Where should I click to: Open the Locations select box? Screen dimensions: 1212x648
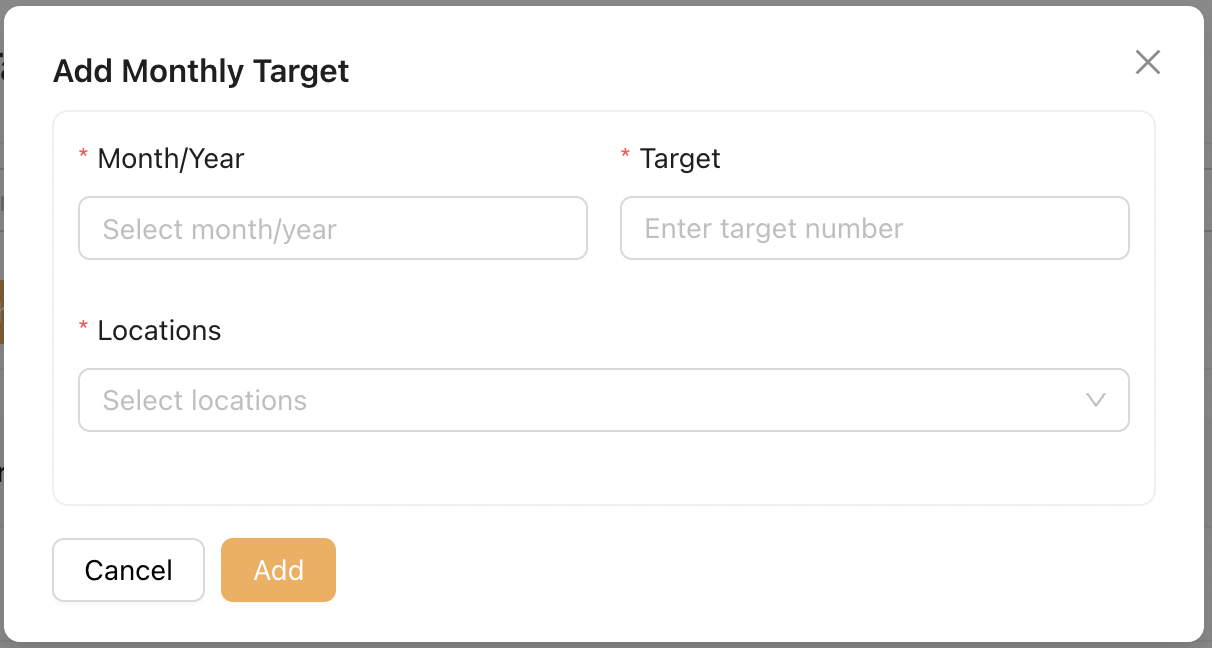[x=580, y=400]
